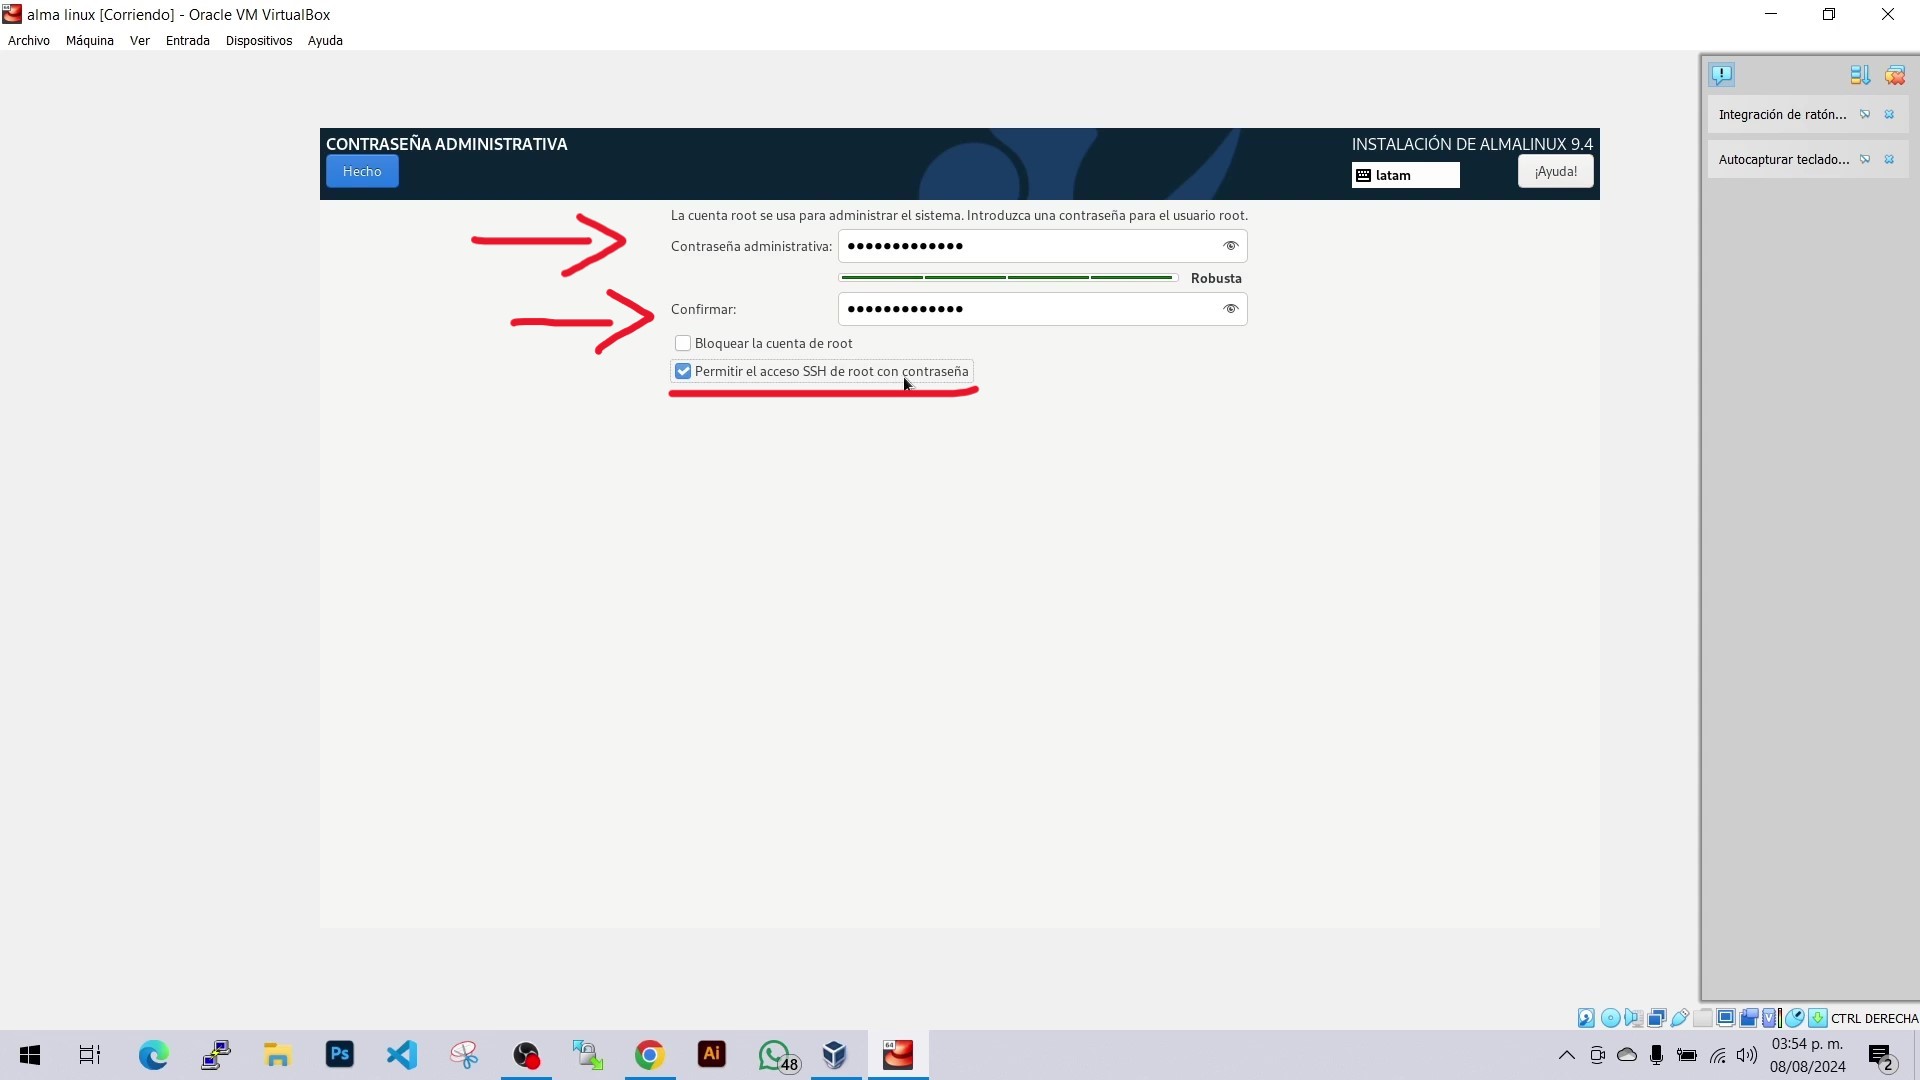Click the CPU virtualization status icon
This screenshot has height=1080, width=1920.
click(x=1770, y=1018)
